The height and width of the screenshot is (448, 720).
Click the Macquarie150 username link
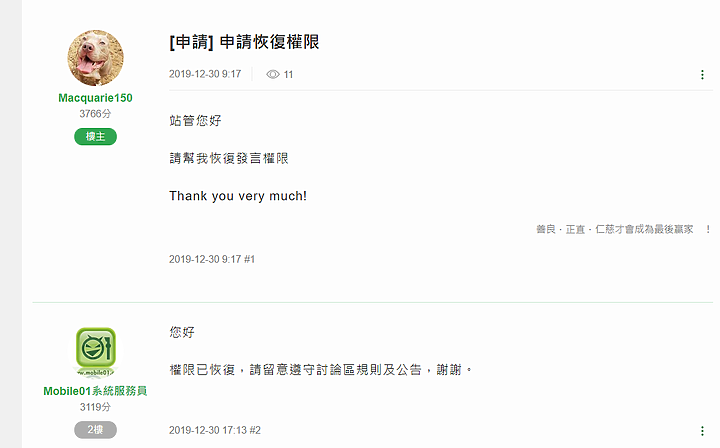[96, 98]
